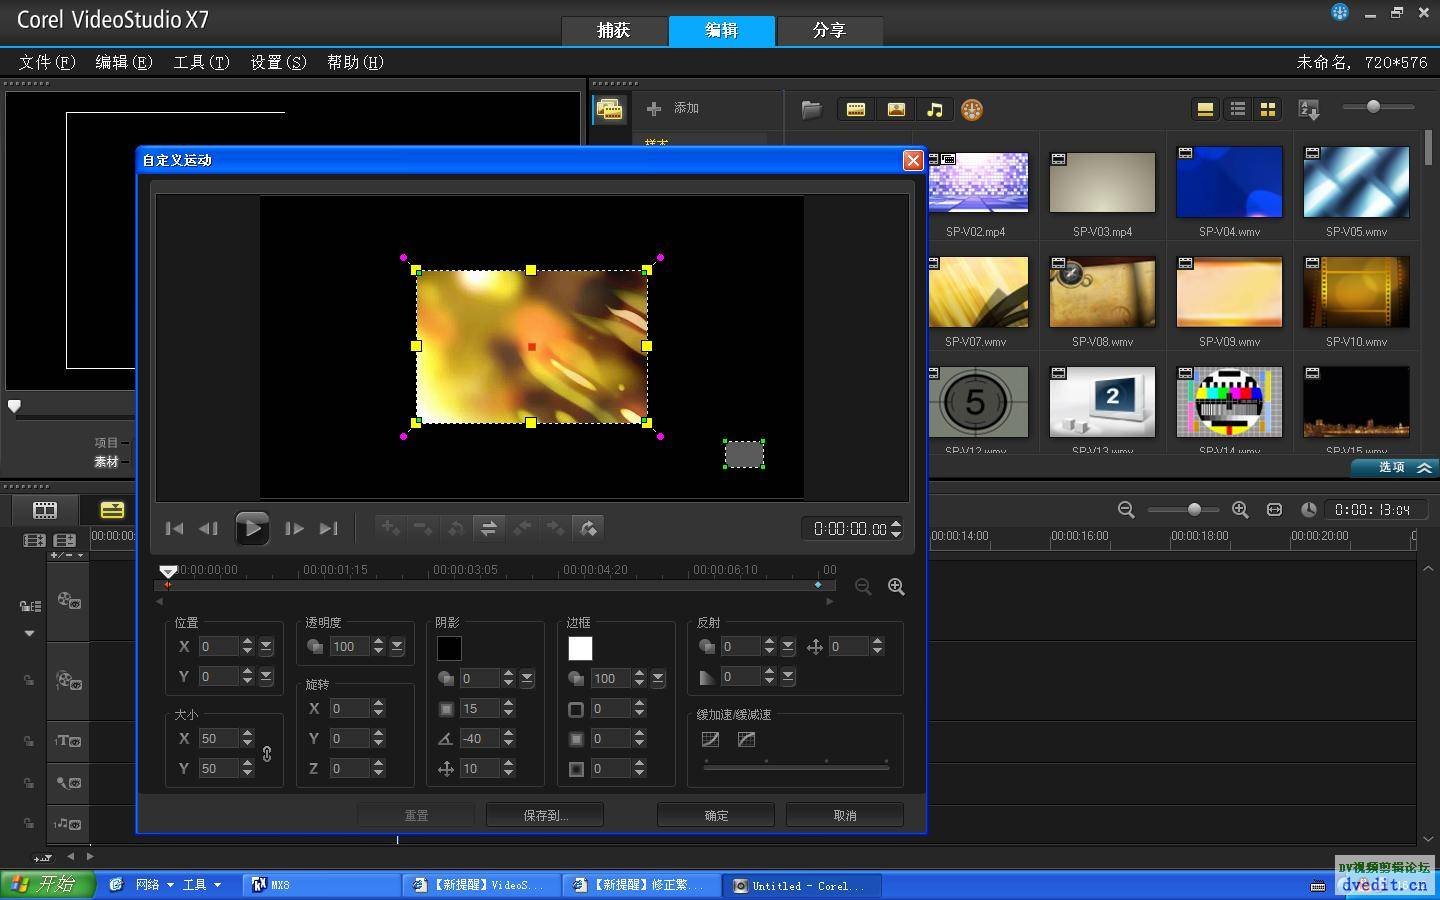Click the ease-in acceleration icon
Screen dimensions: 1440x900
[x=710, y=740]
